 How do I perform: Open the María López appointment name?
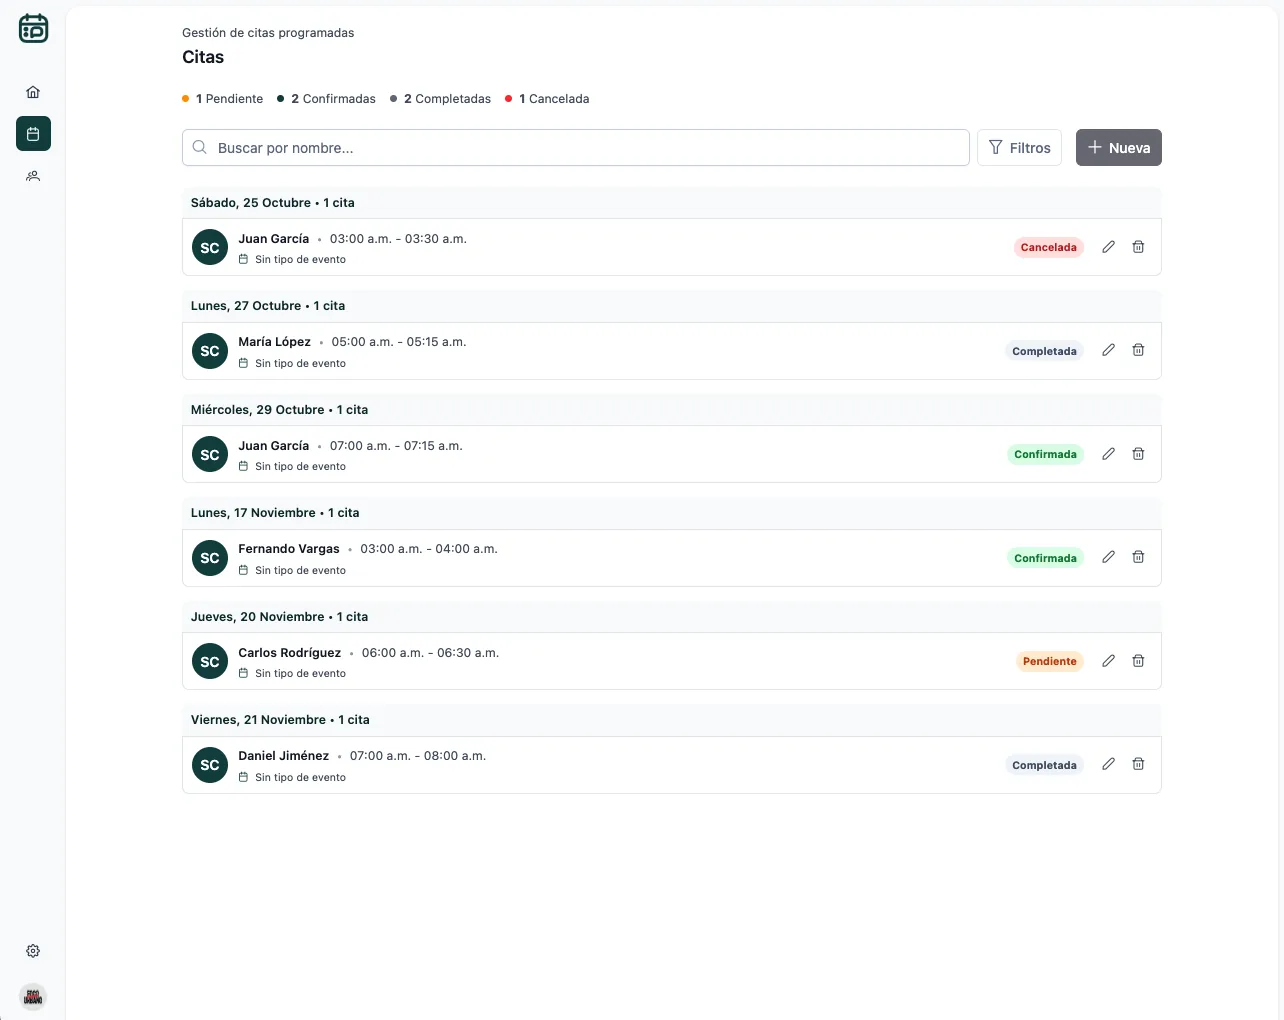275,342
